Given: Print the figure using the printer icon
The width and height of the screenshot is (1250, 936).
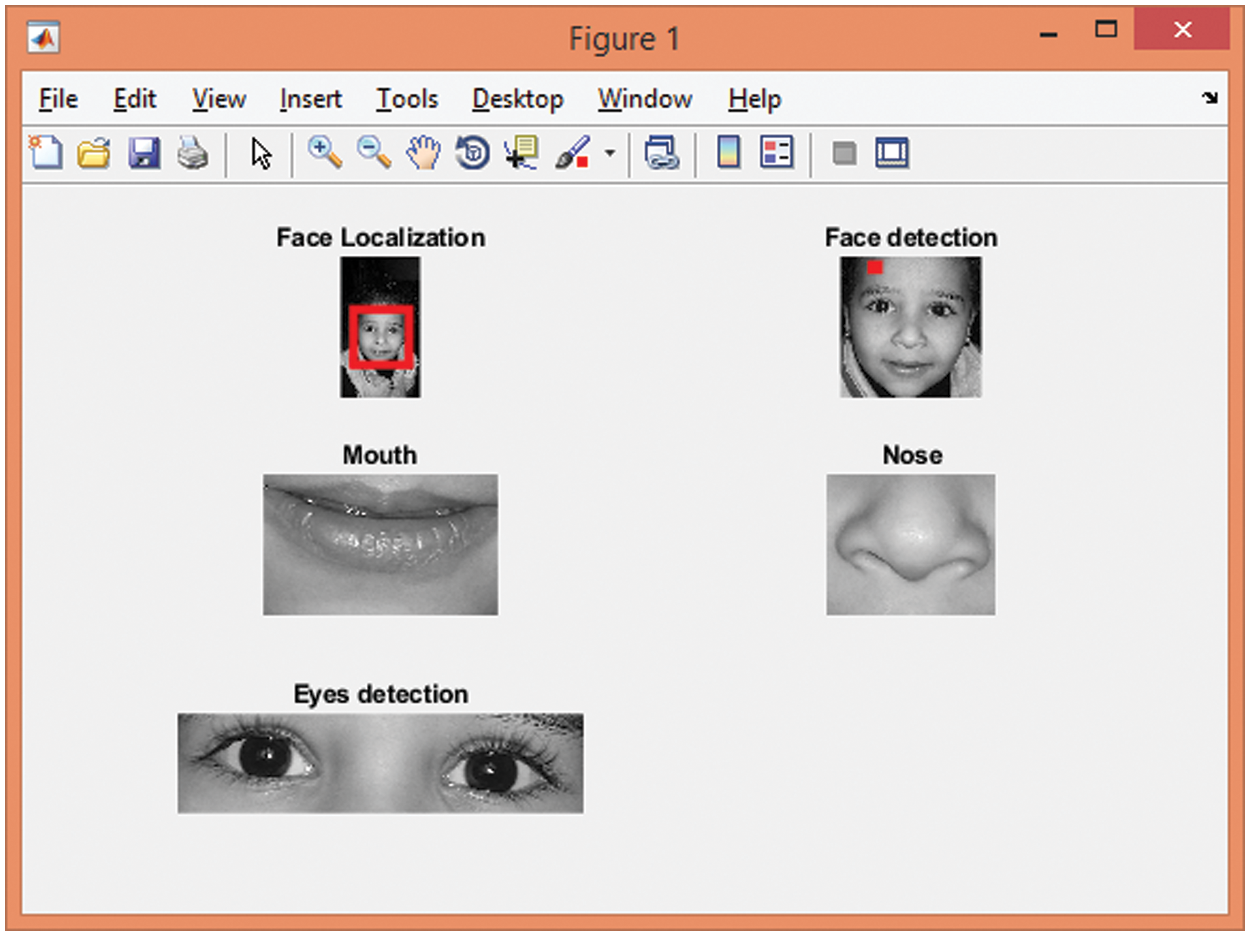Looking at the screenshot, I should [192, 154].
